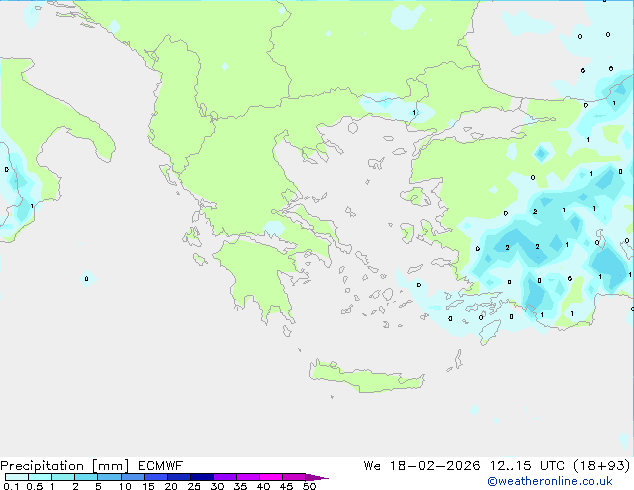Image resolution: width=634 pixels, height=490 pixels.
Task: Click the "35" legend scale label
Action: coord(240,486)
